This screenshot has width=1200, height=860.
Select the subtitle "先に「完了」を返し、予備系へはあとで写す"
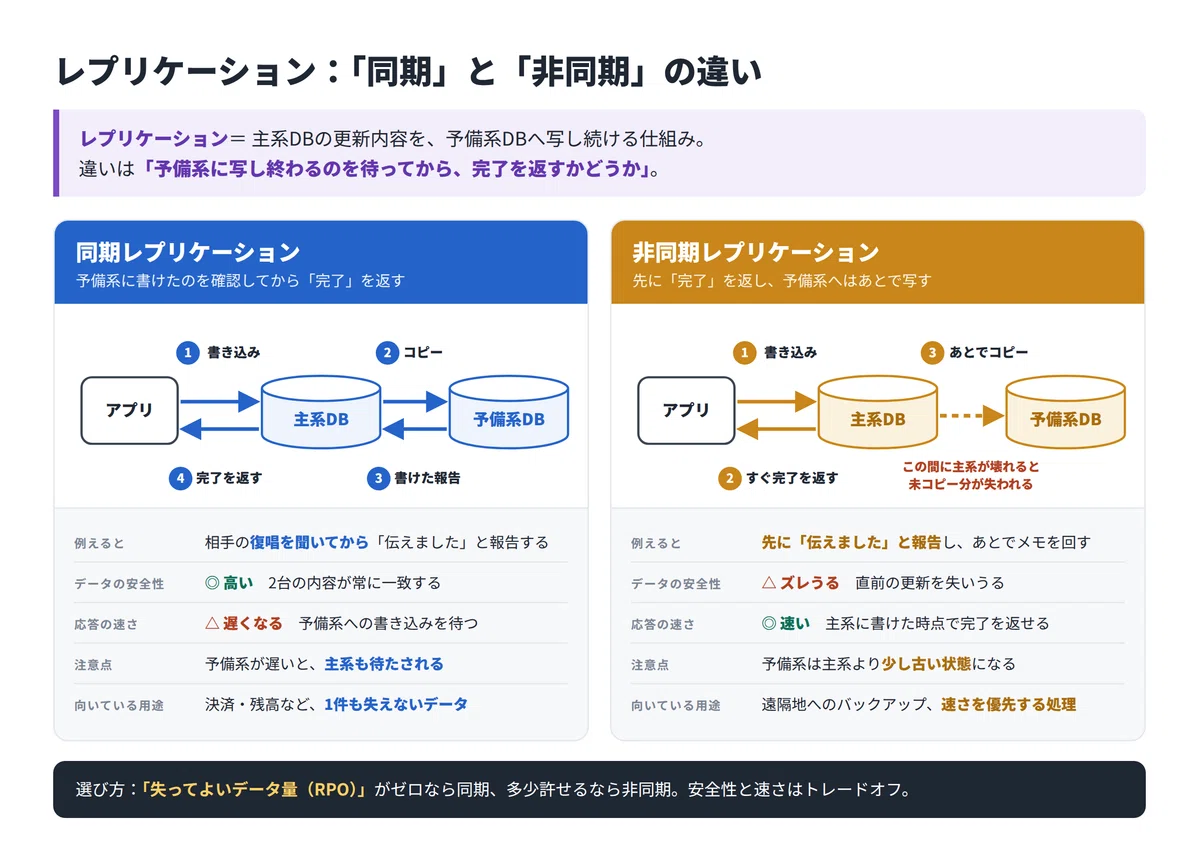coord(782,281)
